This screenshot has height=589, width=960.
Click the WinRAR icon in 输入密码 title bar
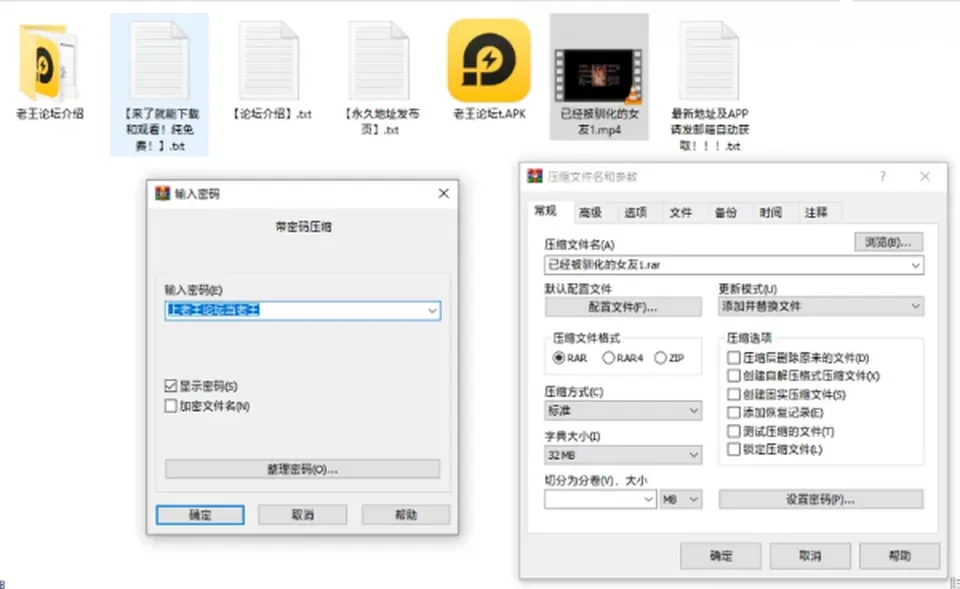coord(162,193)
